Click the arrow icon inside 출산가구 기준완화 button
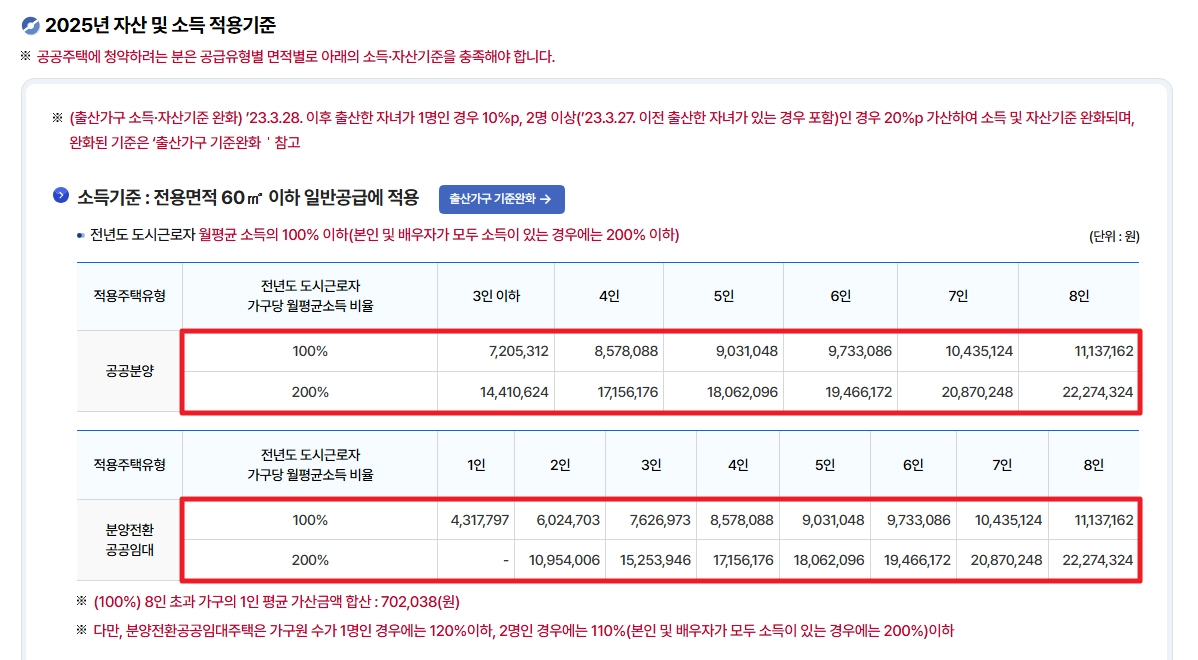1198x660 pixels. click(549, 198)
